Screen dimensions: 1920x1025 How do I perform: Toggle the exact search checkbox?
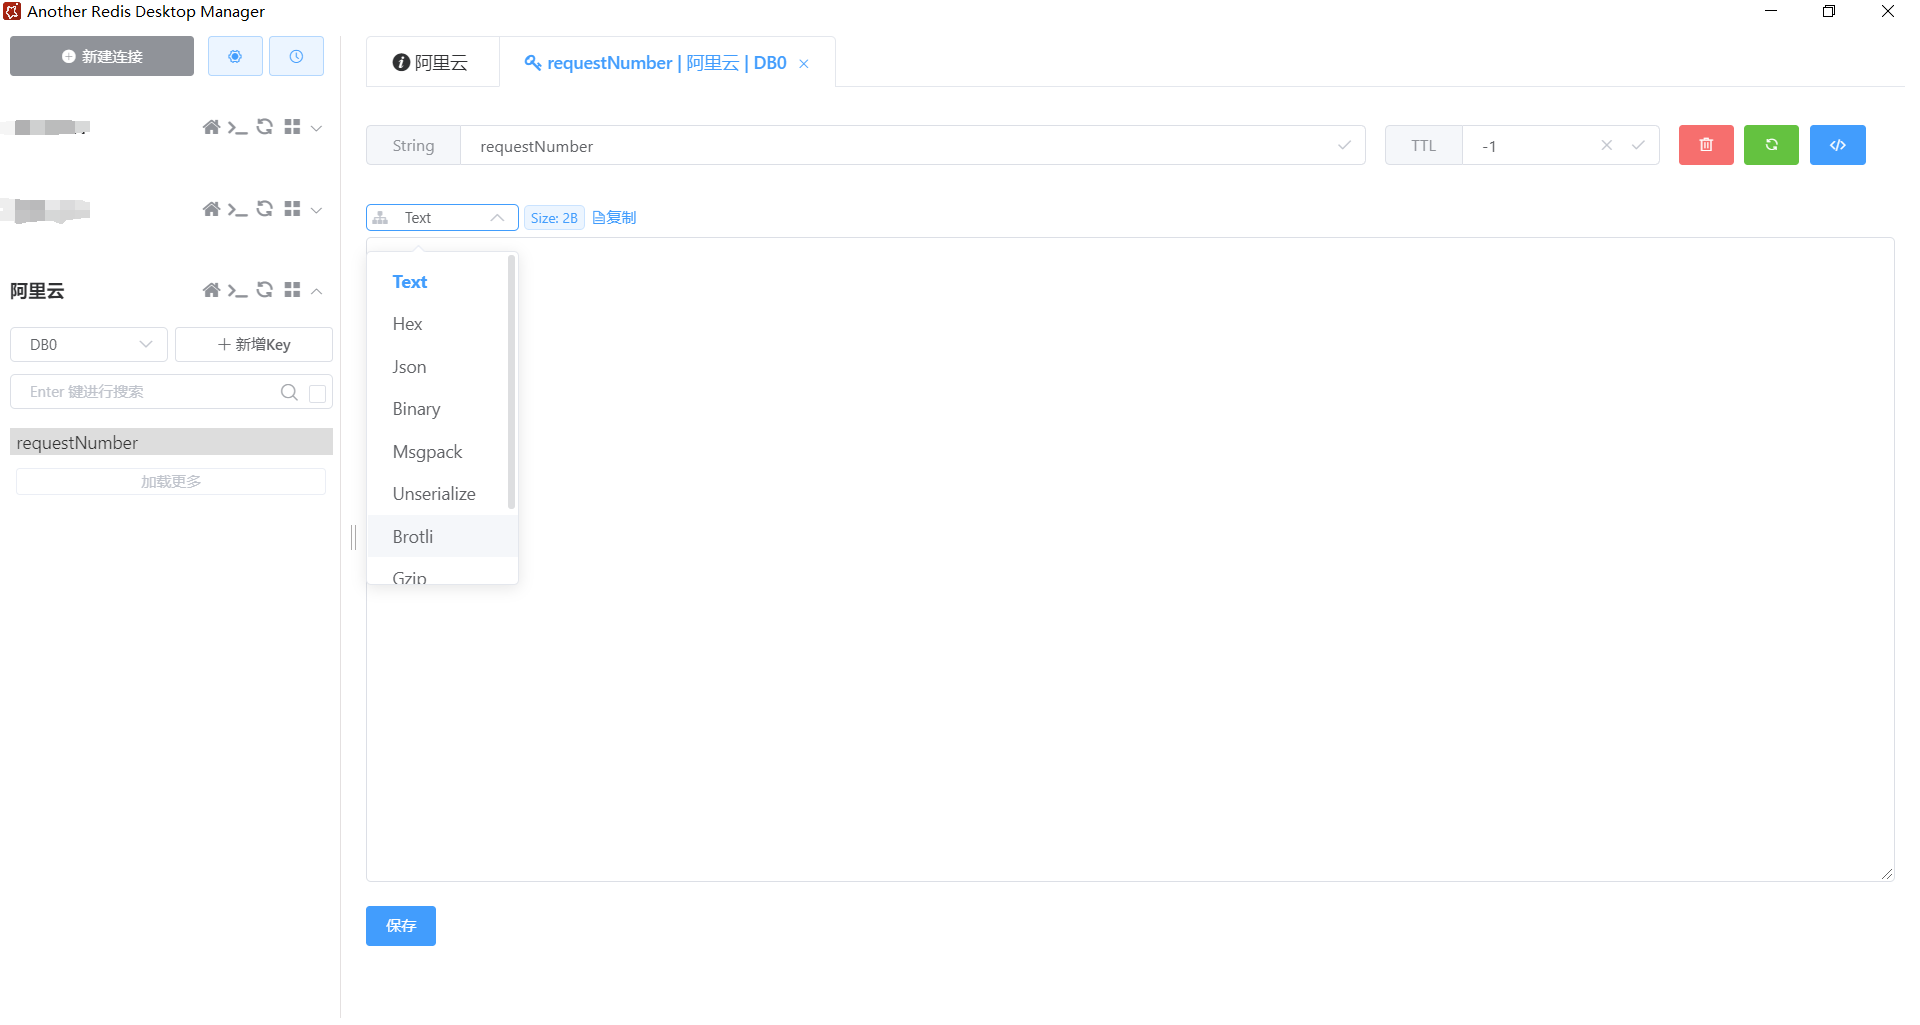318,393
